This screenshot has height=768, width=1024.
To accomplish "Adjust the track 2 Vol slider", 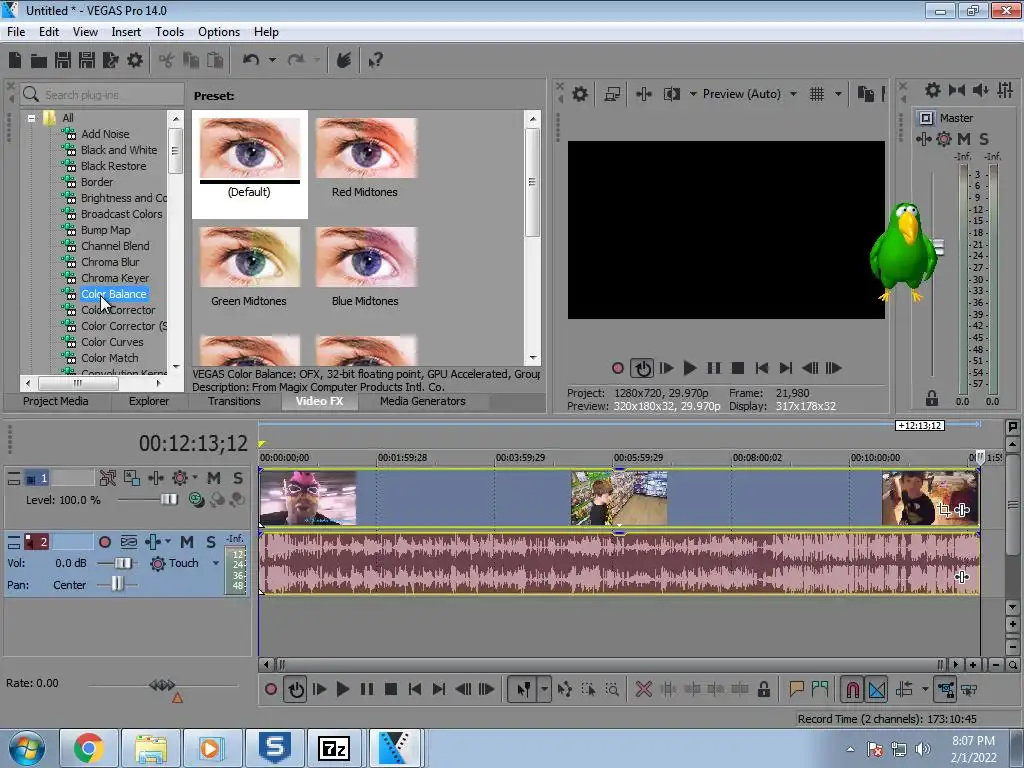I will (x=122, y=563).
